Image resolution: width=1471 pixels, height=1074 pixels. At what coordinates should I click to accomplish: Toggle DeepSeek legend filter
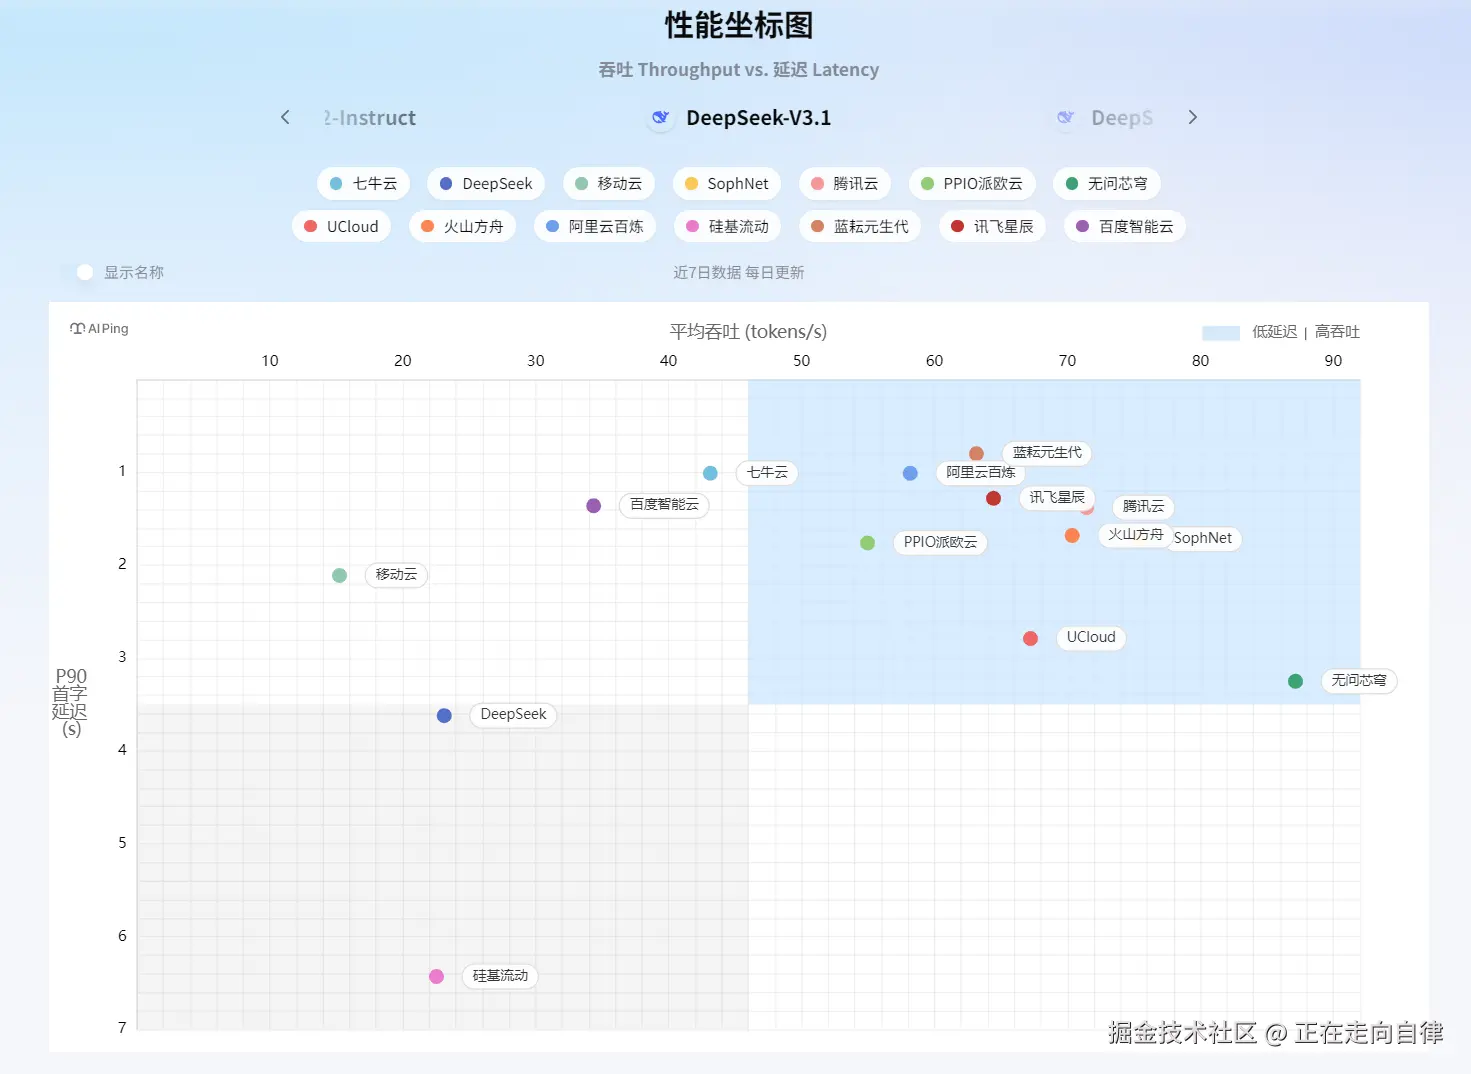(486, 184)
